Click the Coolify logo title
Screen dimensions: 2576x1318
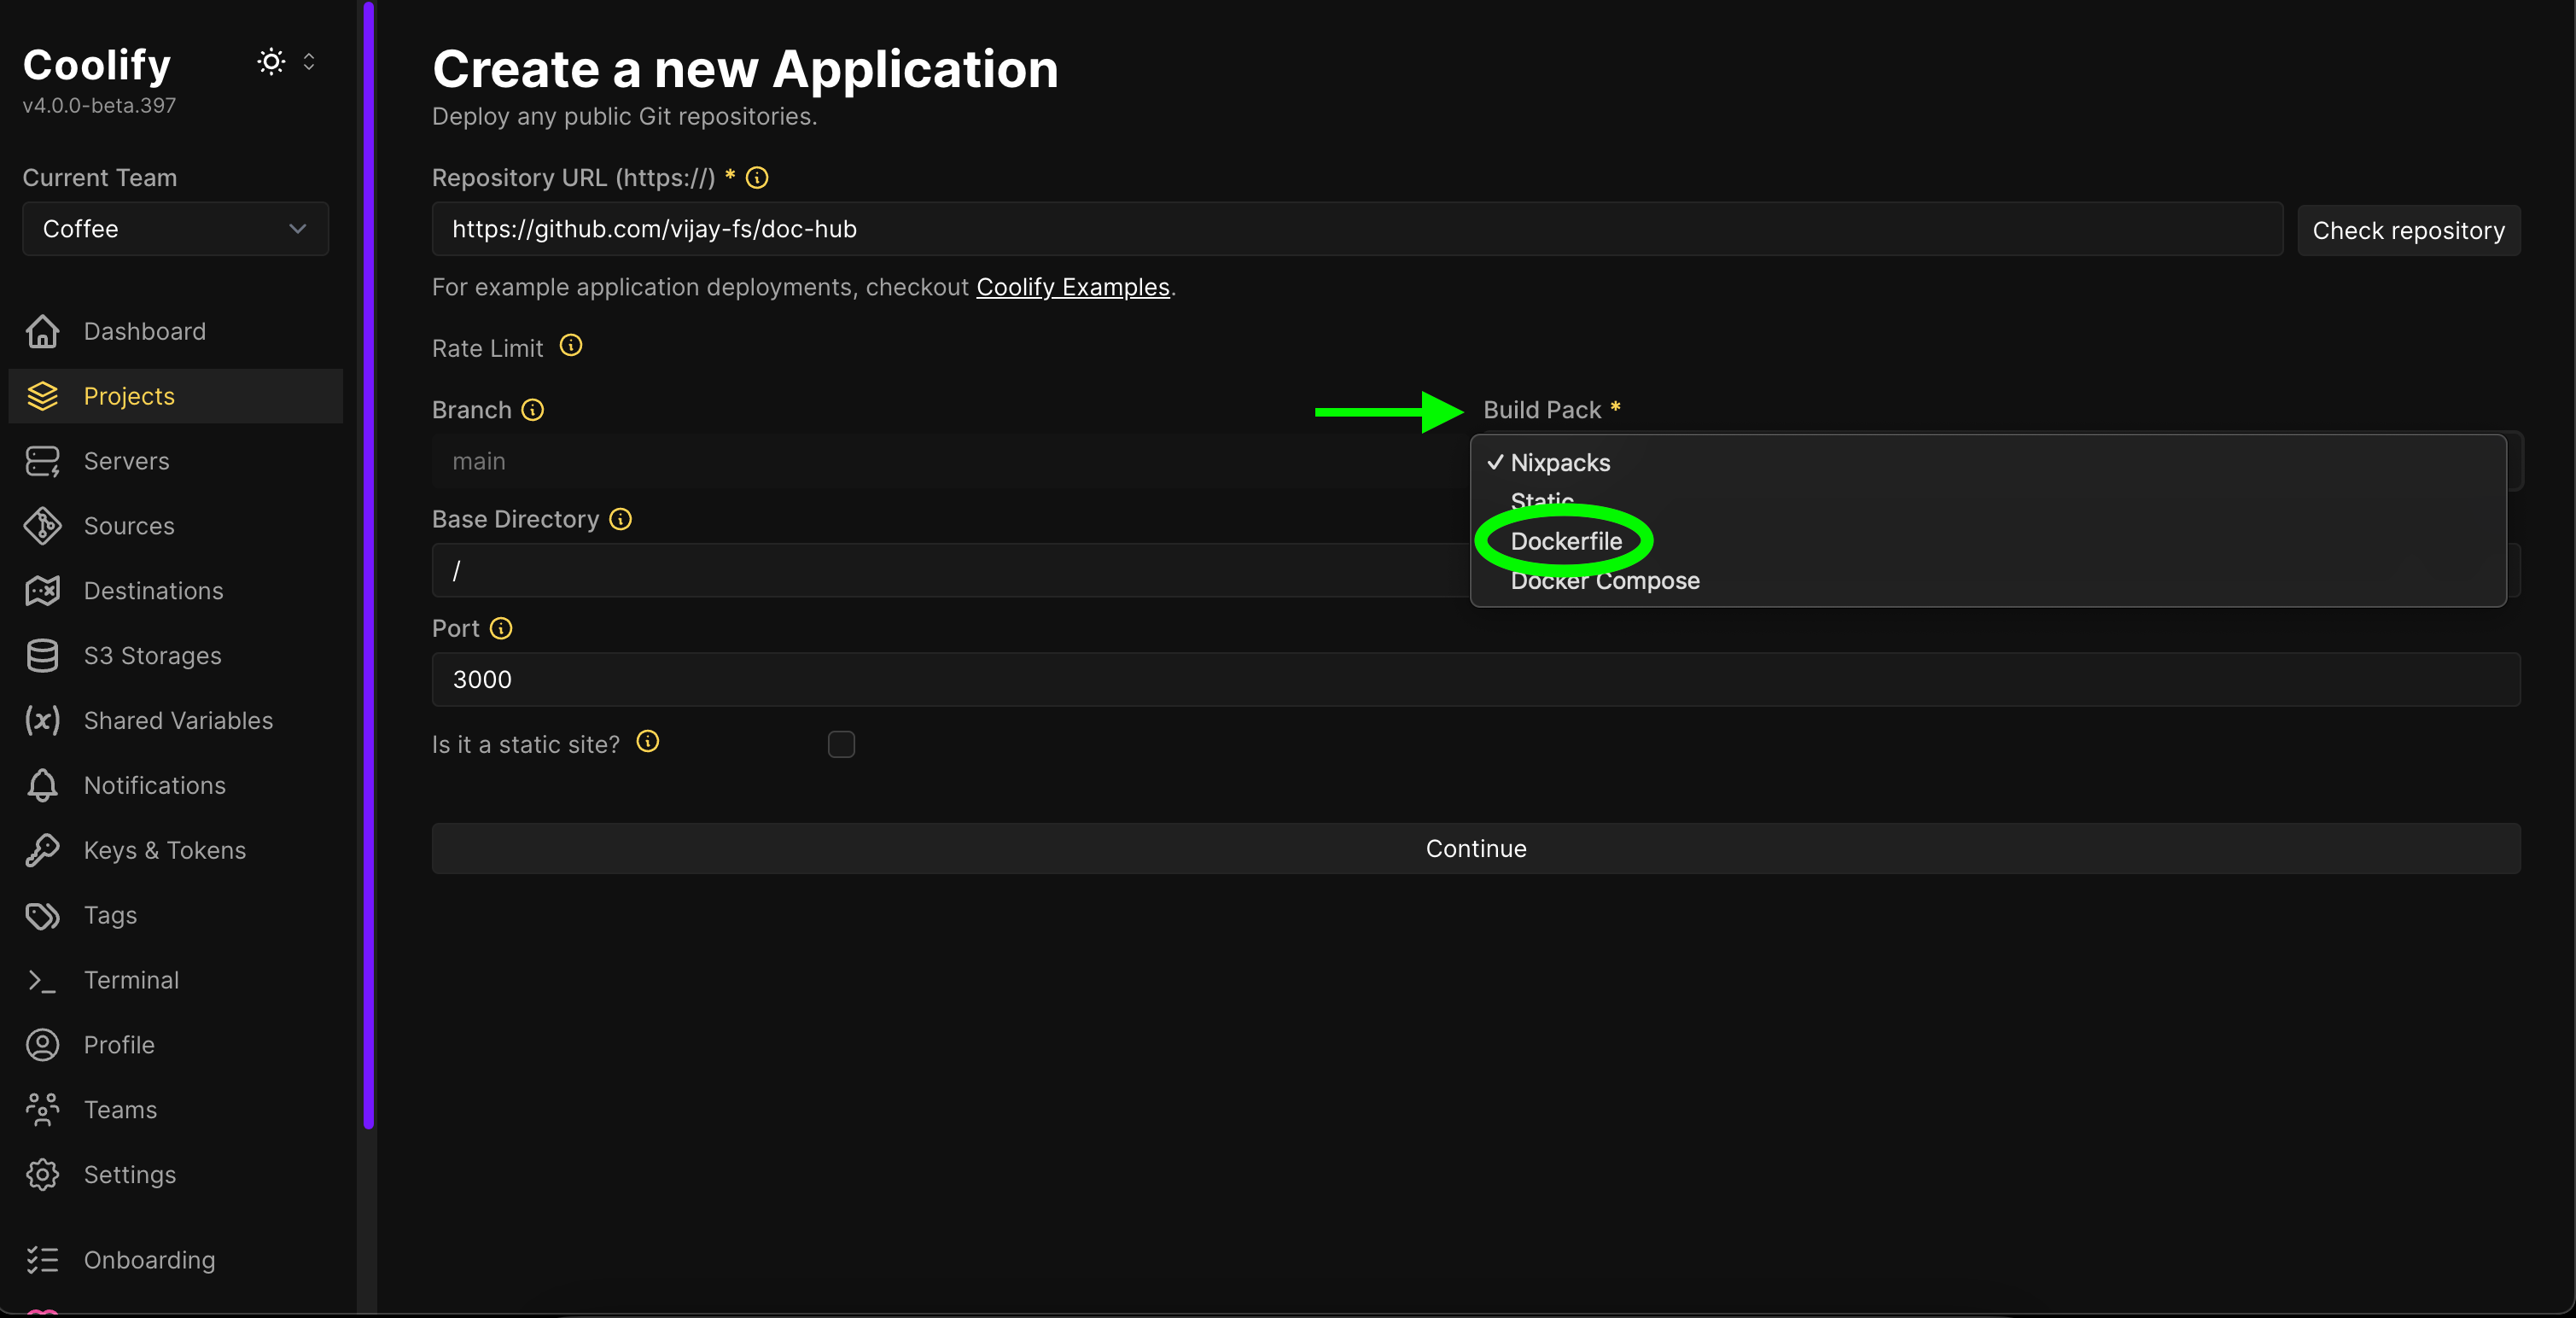[x=97, y=65]
